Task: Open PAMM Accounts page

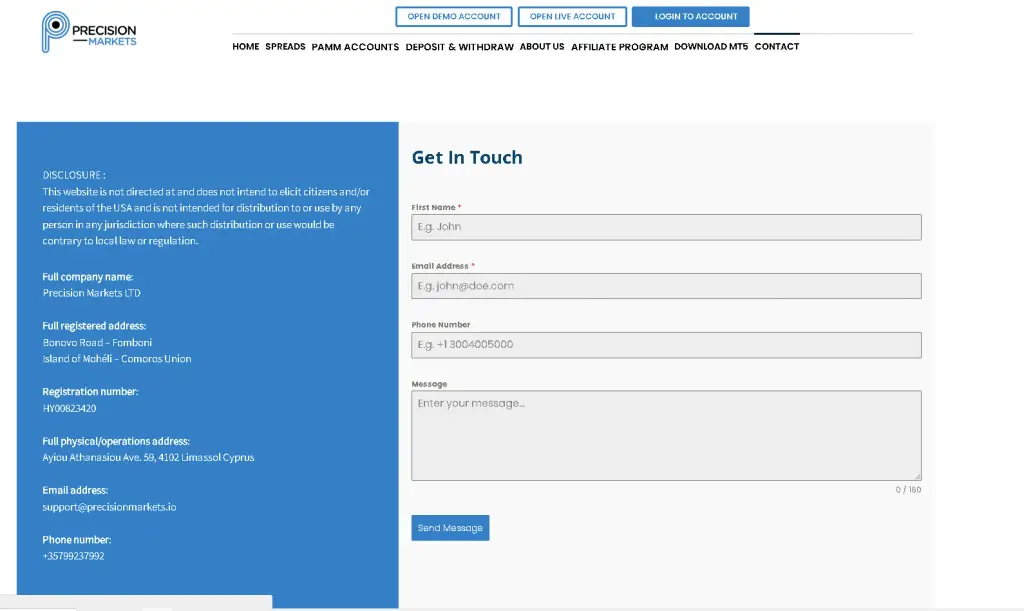Action: point(355,47)
